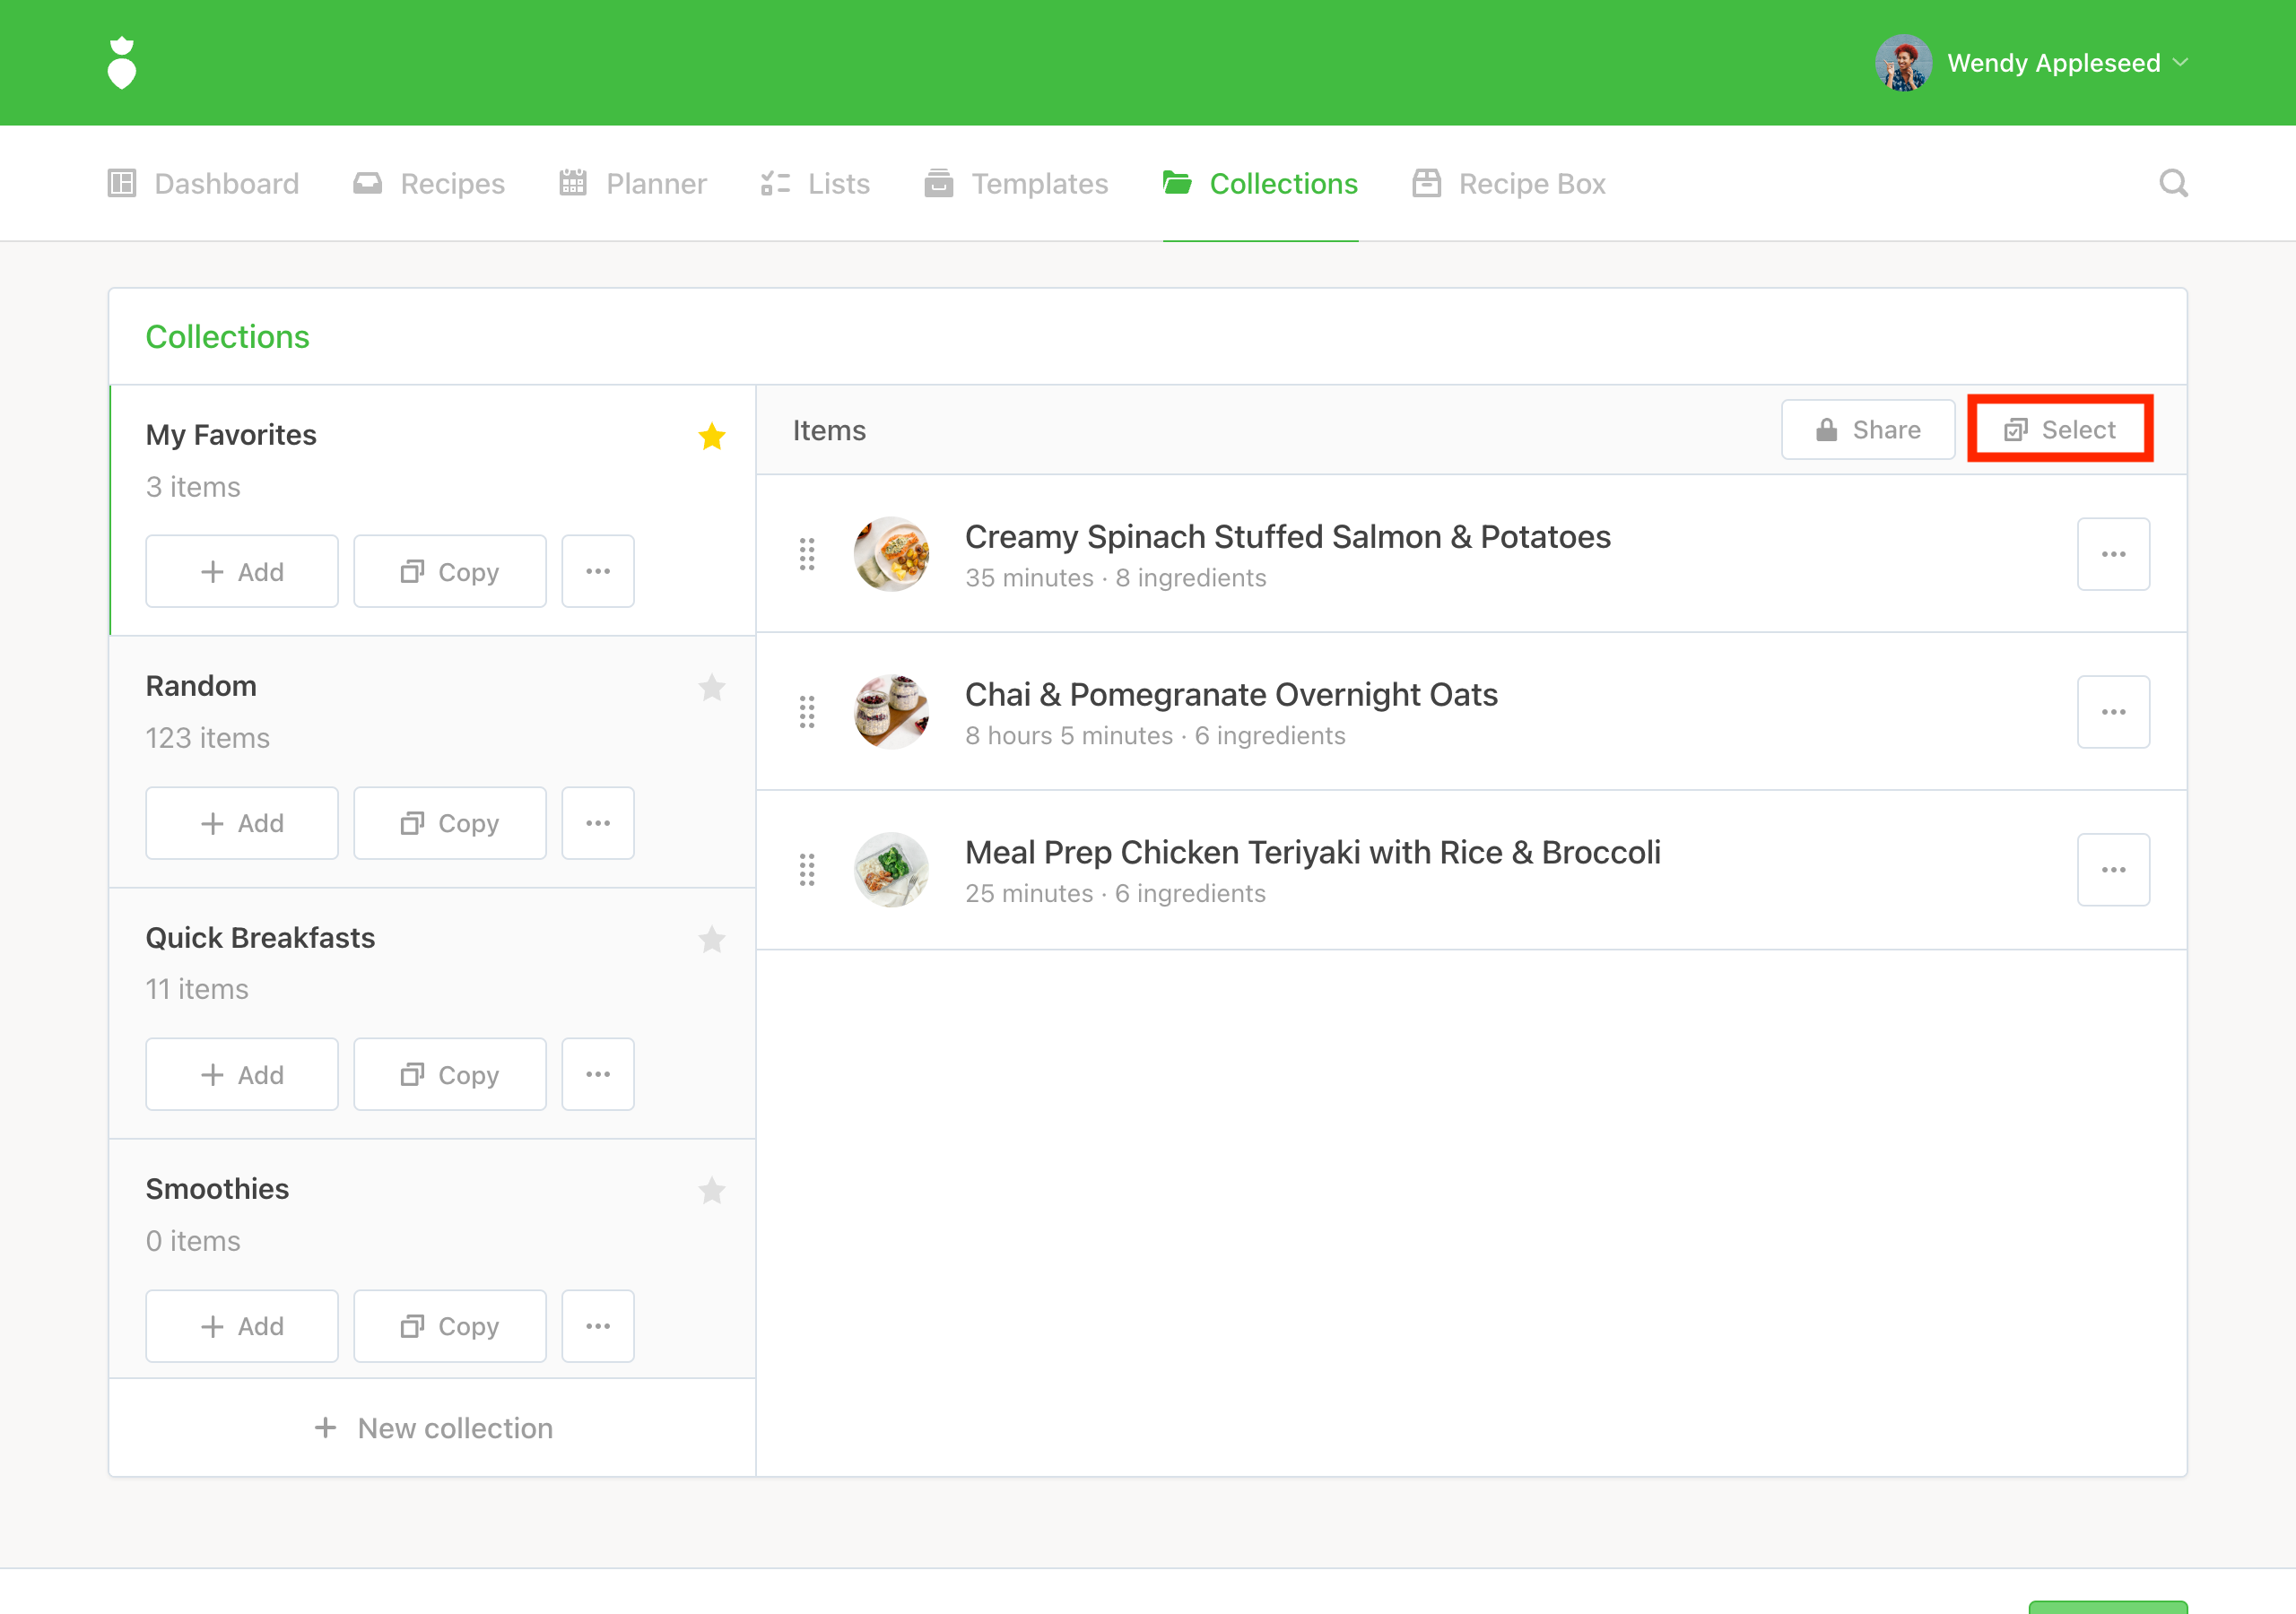The image size is (2296, 1614).
Task: Click the search magnifier icon
Action: click(2172, 183)
